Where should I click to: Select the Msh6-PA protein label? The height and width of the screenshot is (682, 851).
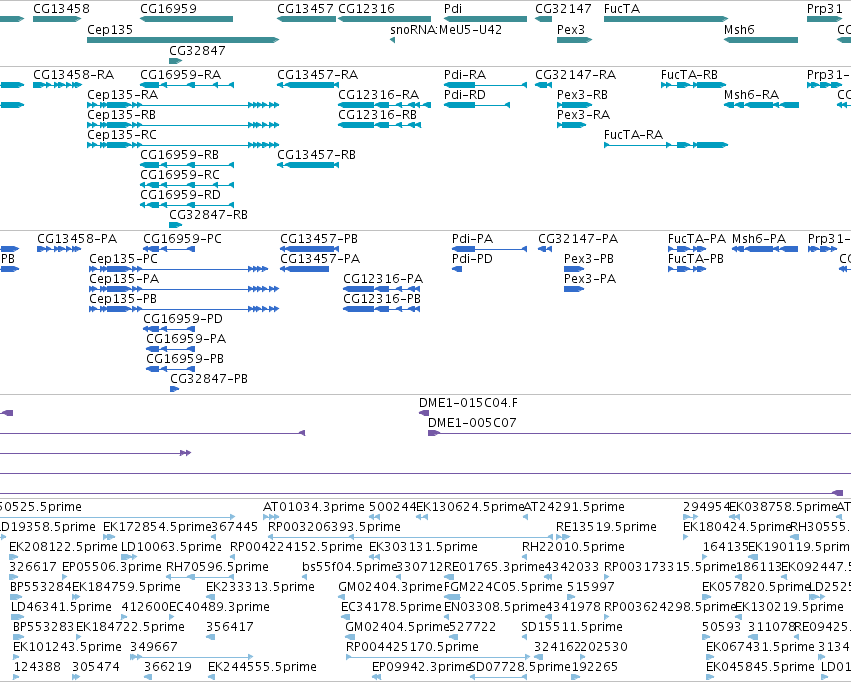click(759, 239)
